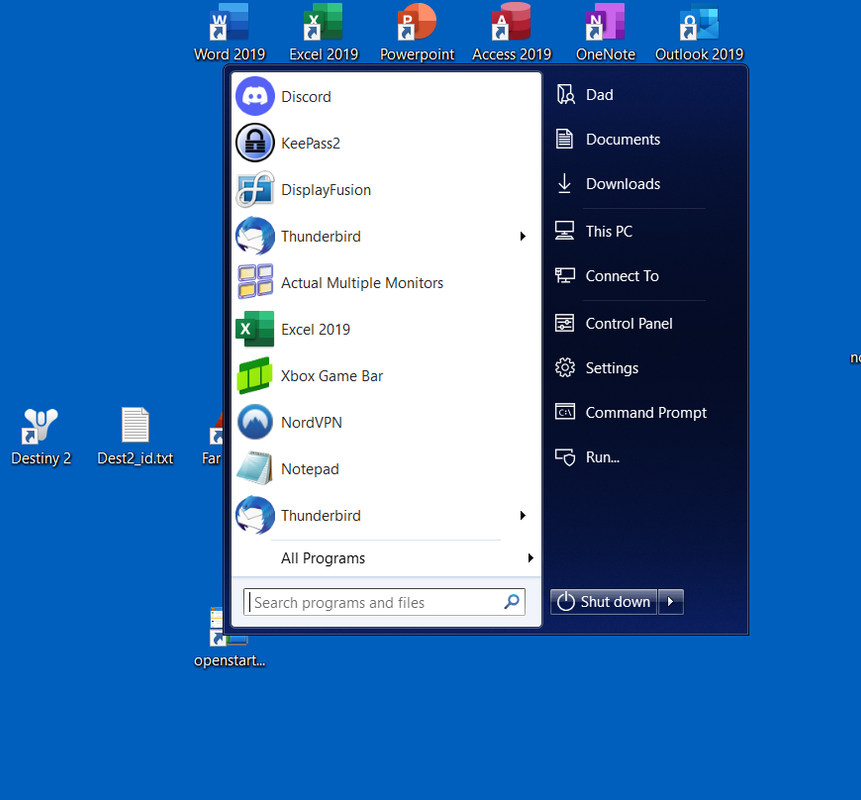Select the OneNote desktop shortcut

pos(605,32)
